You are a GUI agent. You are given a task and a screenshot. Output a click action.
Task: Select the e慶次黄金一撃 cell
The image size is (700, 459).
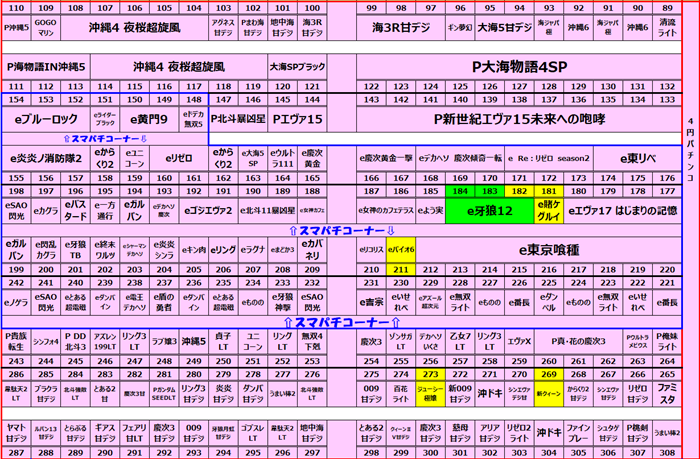click(386, 159)
